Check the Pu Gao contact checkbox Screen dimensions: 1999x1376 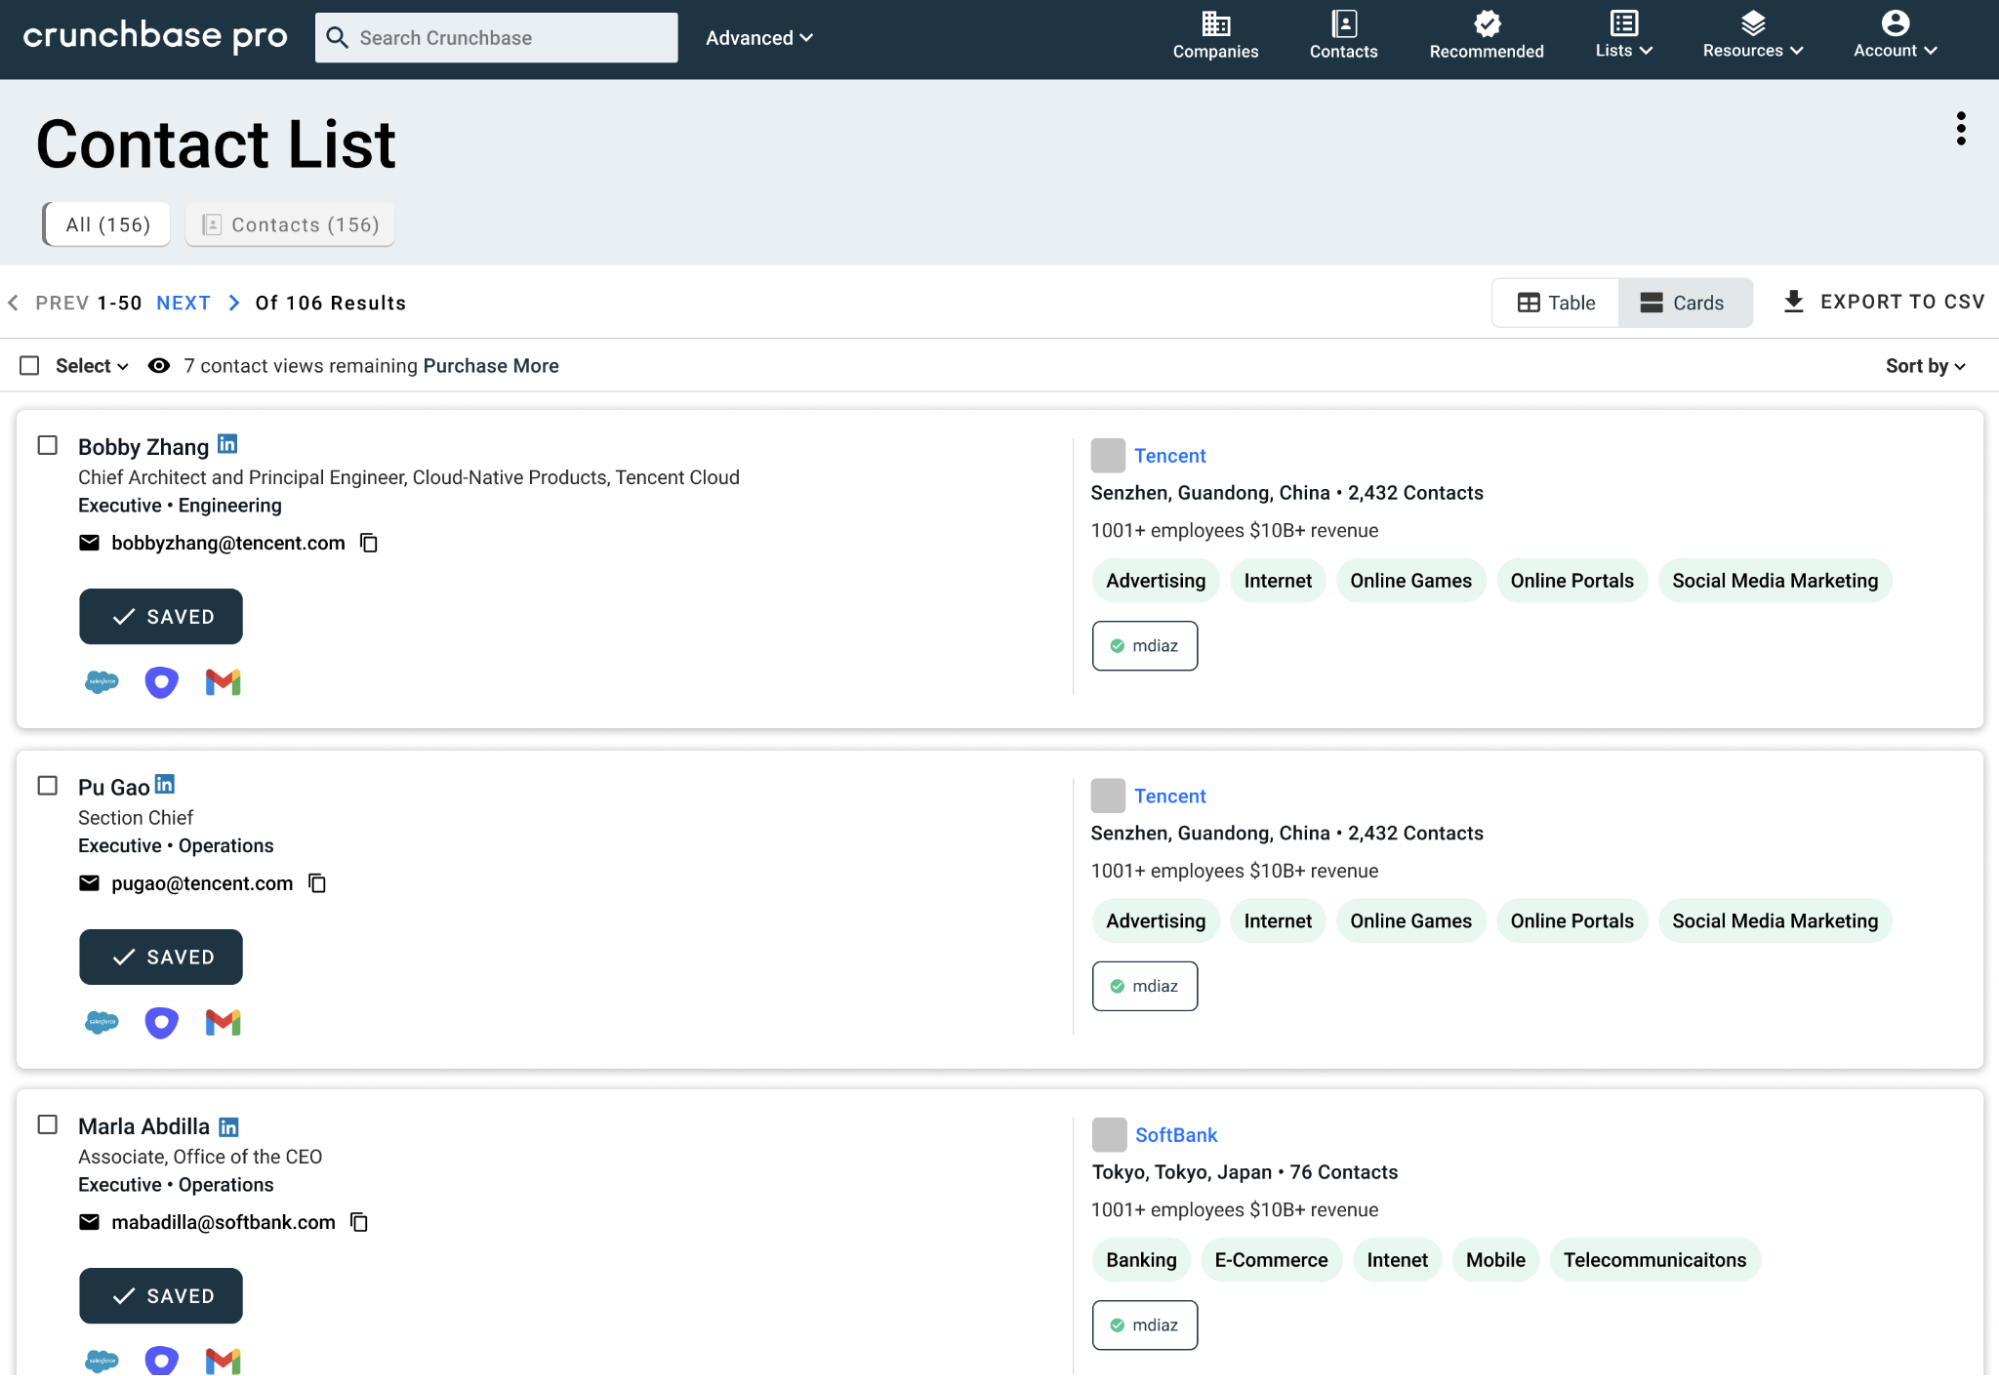(x=47, y=786)
